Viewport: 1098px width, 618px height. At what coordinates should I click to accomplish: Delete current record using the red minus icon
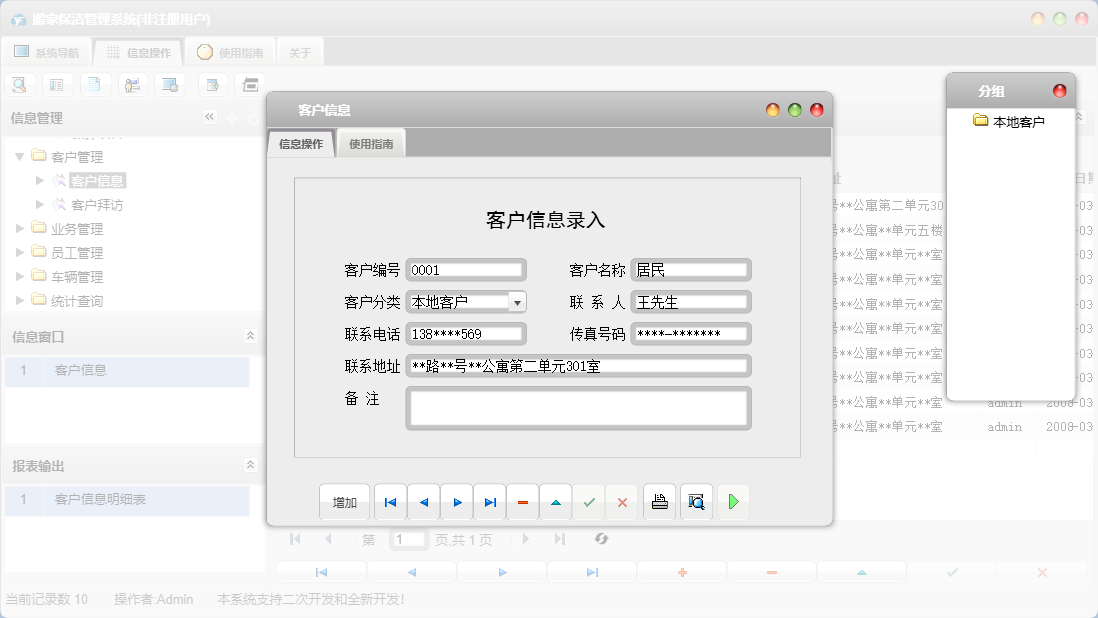[x=523, y=502]
